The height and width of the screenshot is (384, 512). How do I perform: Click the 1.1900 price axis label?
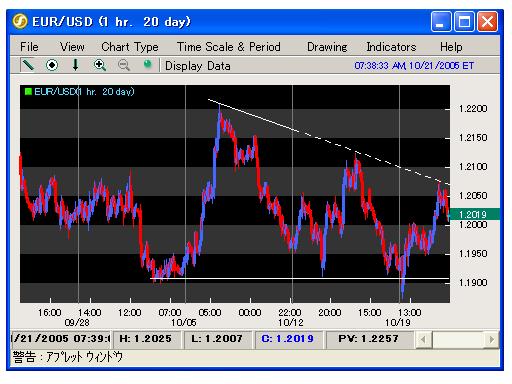tap(473, 283)
